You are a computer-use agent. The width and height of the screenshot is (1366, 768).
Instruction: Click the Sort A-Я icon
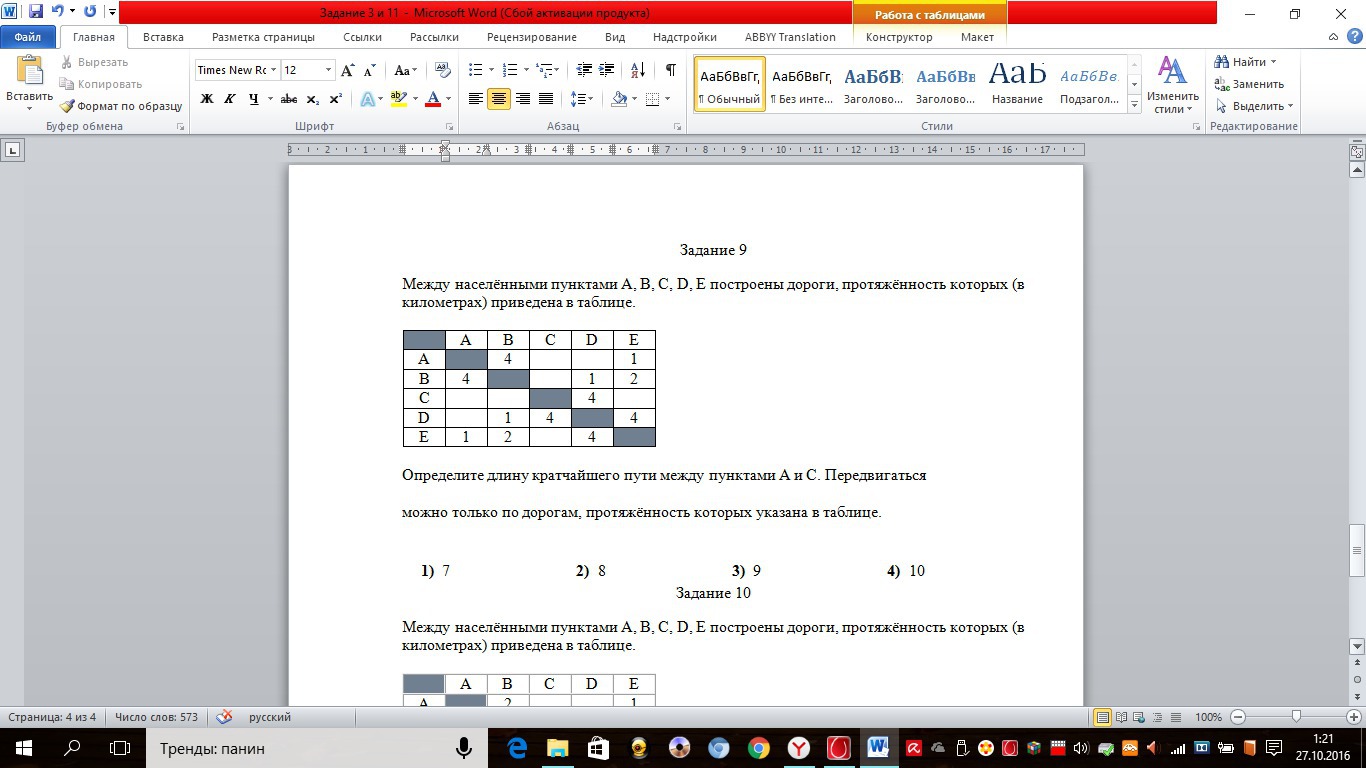click(637, 70)
